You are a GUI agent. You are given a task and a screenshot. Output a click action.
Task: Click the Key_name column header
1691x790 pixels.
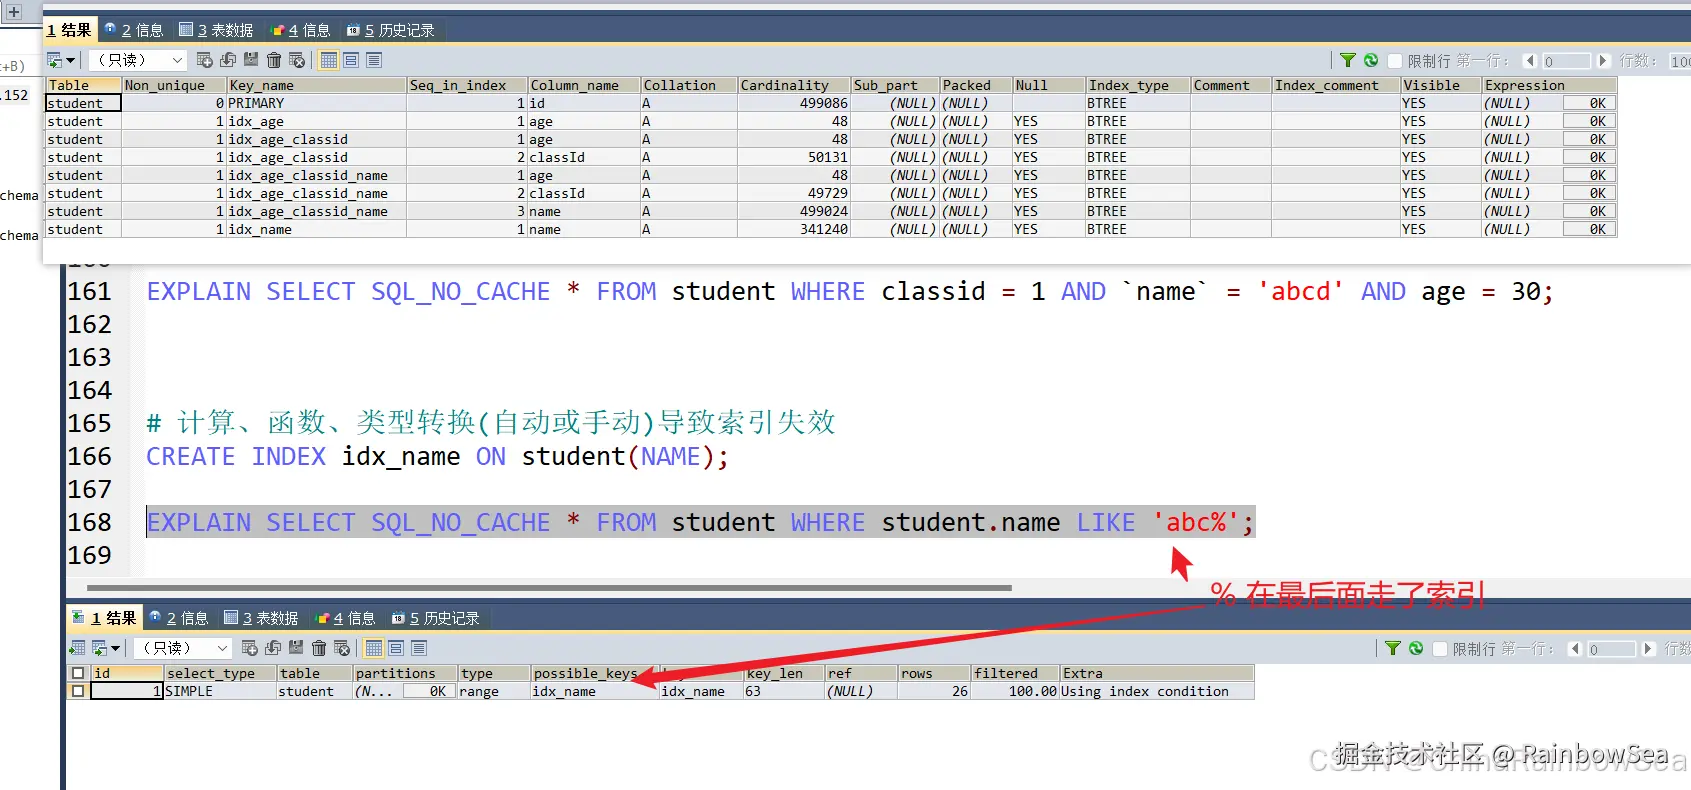tap(316, 85)
